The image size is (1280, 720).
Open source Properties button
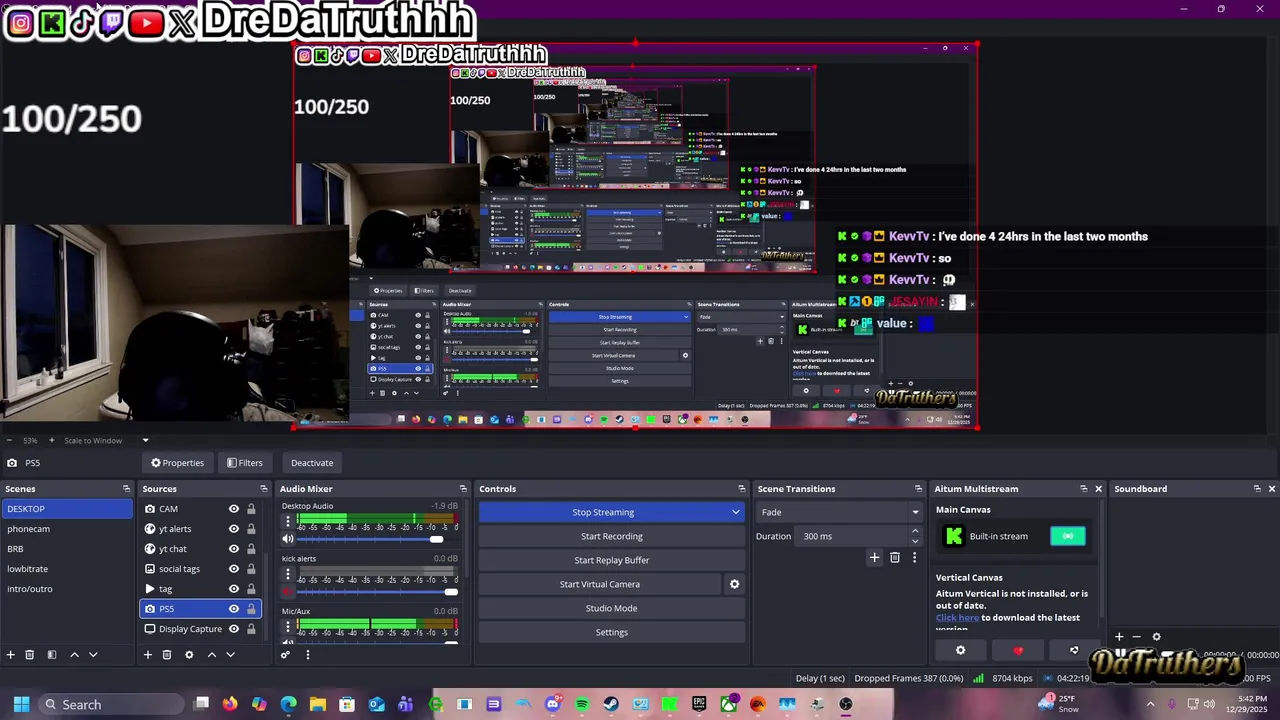[x=177, y=463]
